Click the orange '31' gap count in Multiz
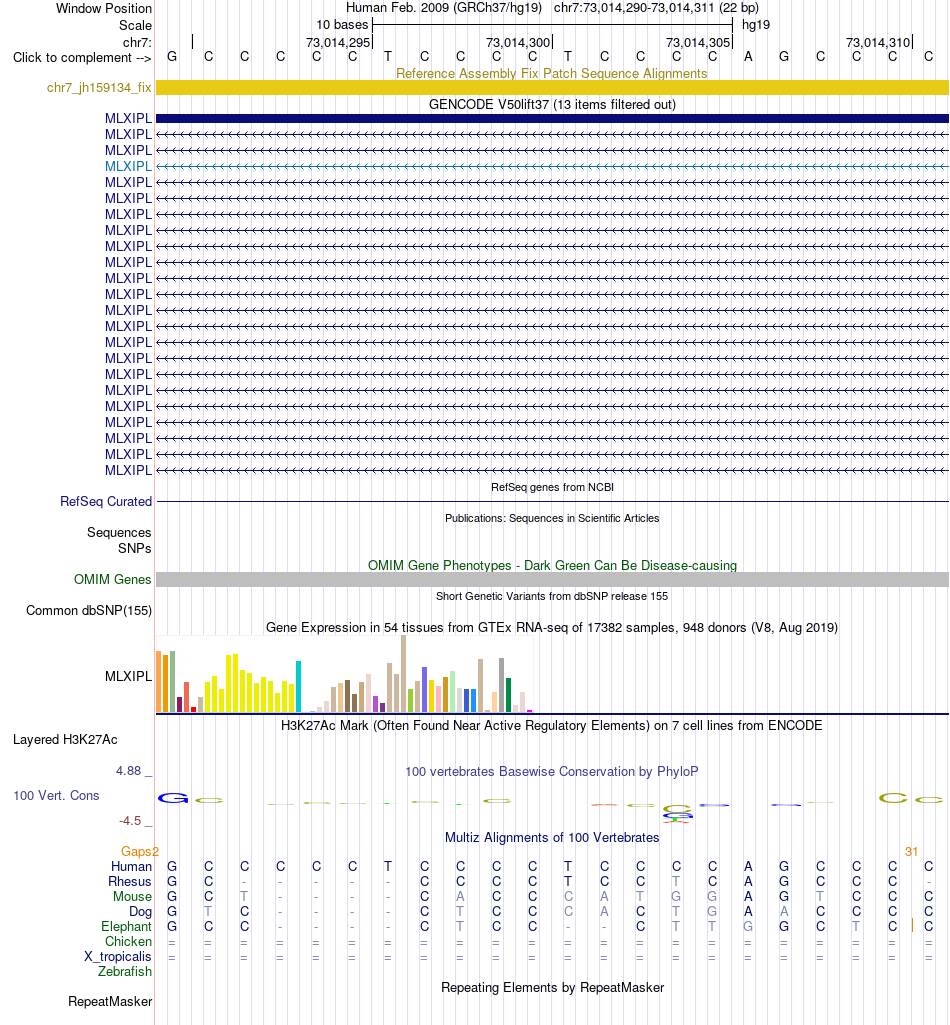 (x=911, y=851)
